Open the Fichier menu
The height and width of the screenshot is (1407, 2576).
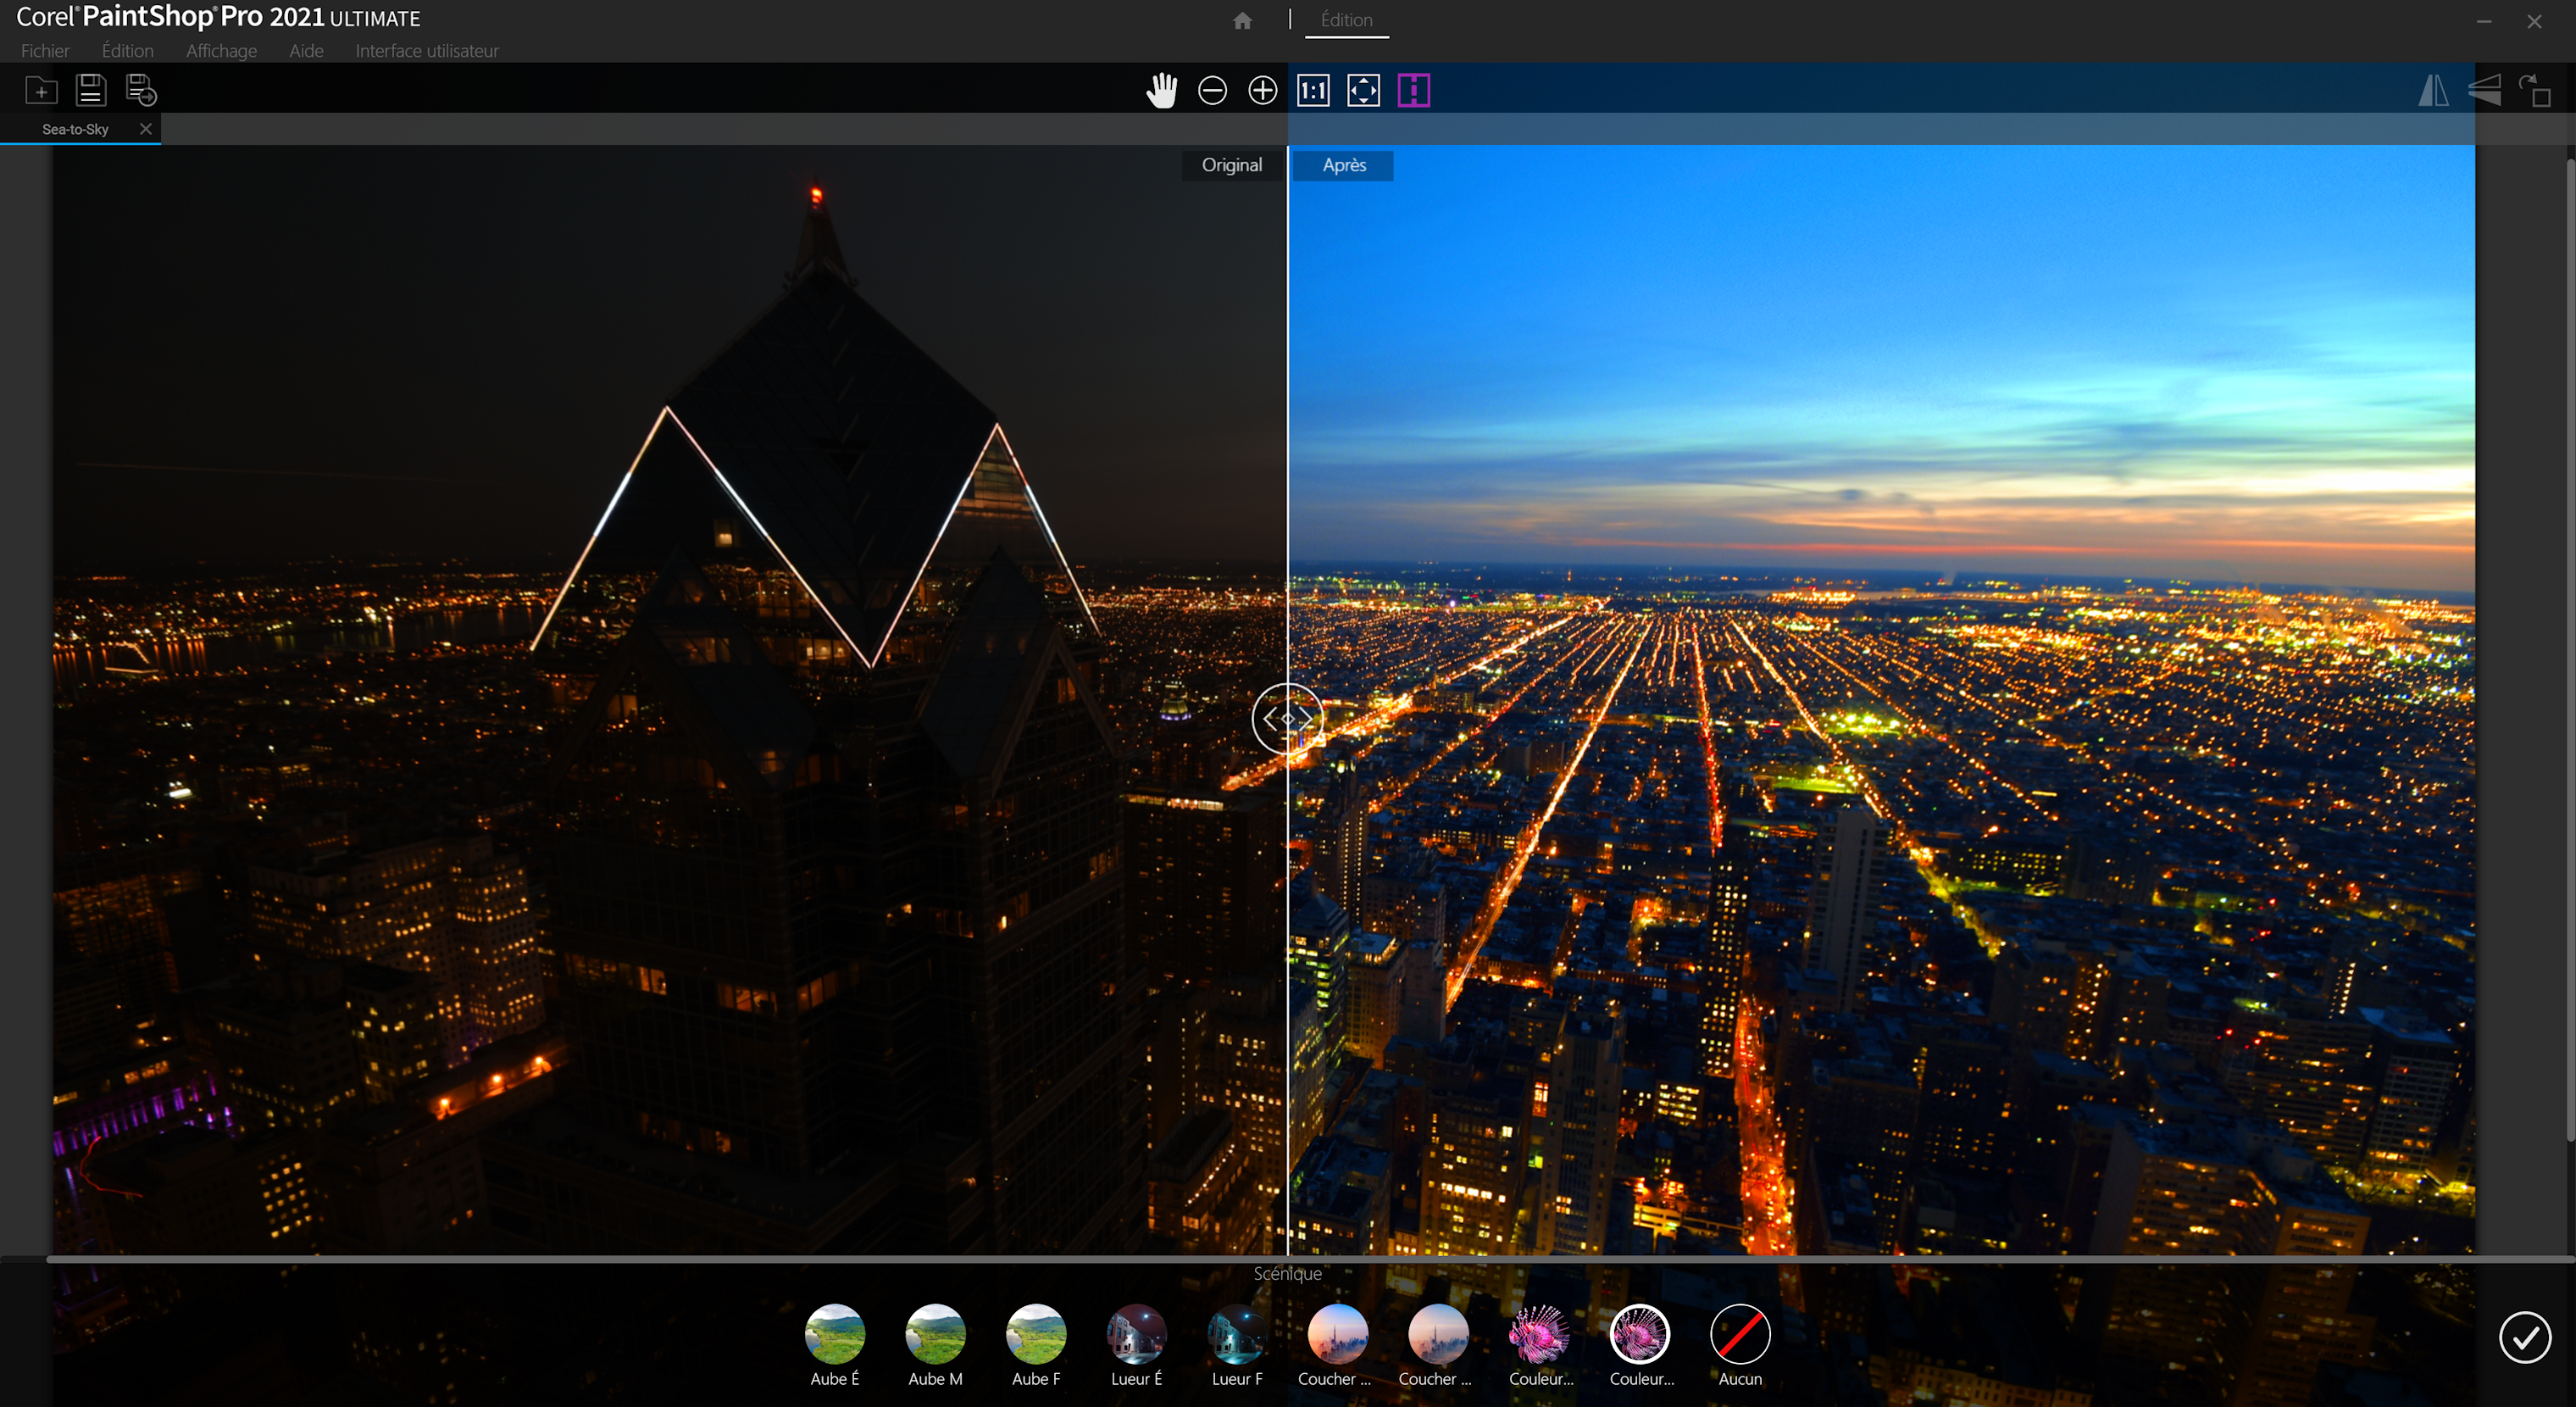click(x=45, y=51)
